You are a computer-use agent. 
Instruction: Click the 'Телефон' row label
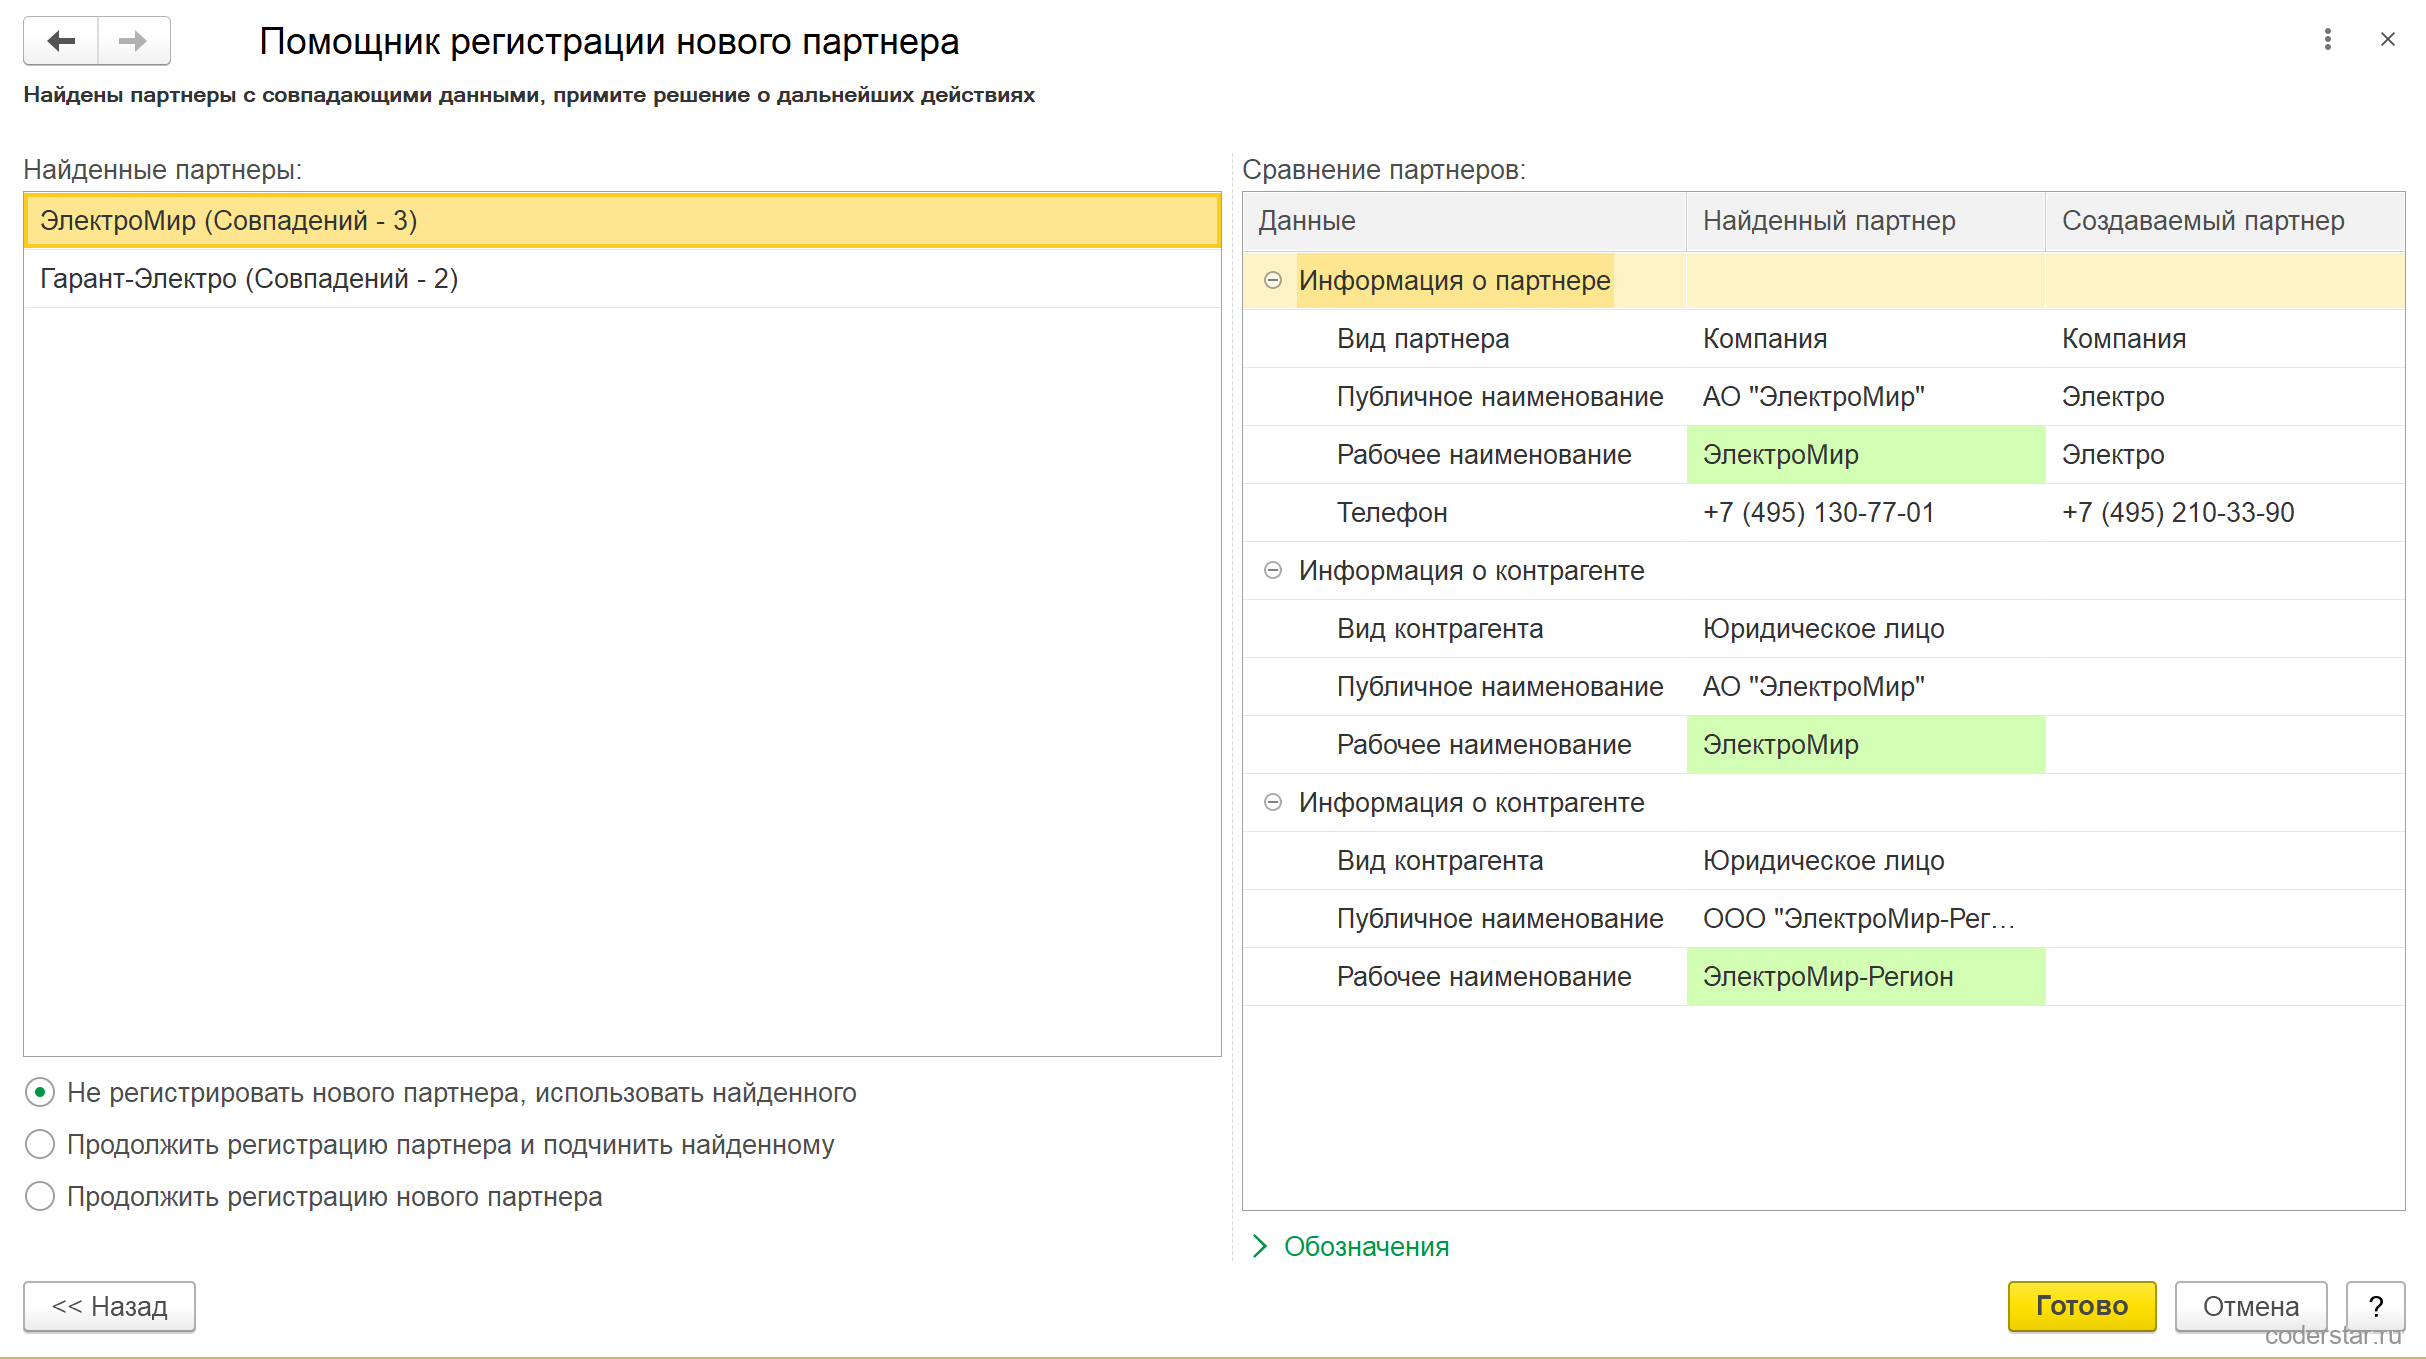click(x=1392, y=512)
